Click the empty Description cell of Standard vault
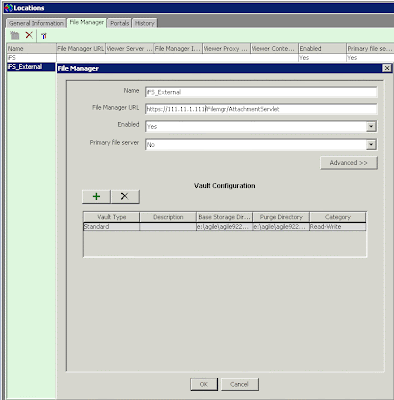 [168, 227]
